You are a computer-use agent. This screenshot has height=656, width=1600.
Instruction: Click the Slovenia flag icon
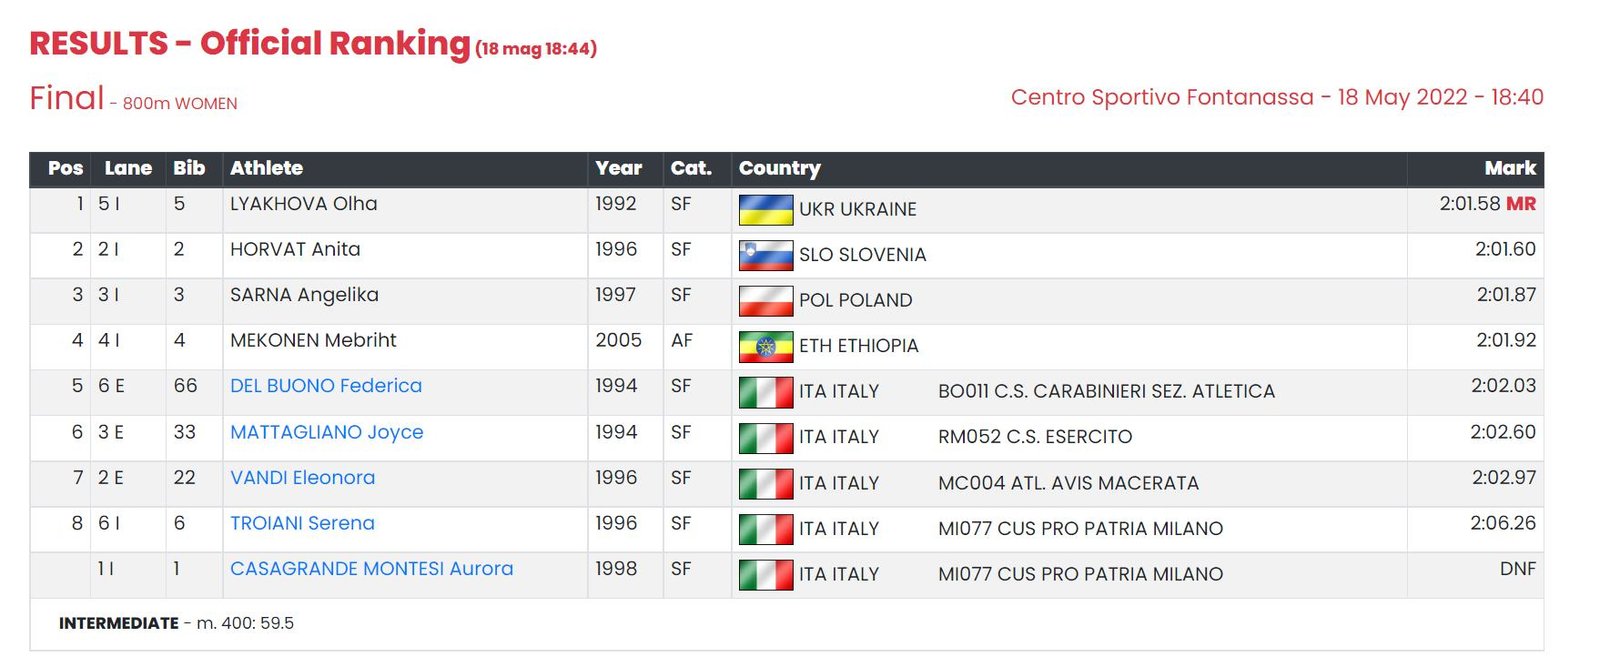point(765,255)
